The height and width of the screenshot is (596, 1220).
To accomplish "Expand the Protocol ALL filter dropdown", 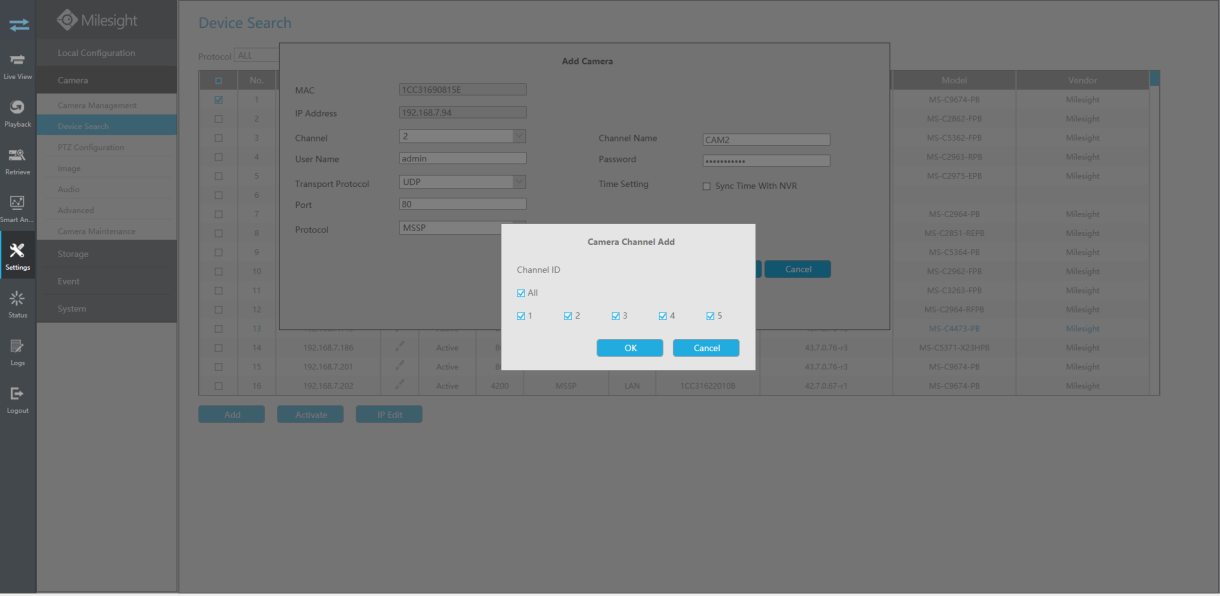I will (x=257, y=56).
